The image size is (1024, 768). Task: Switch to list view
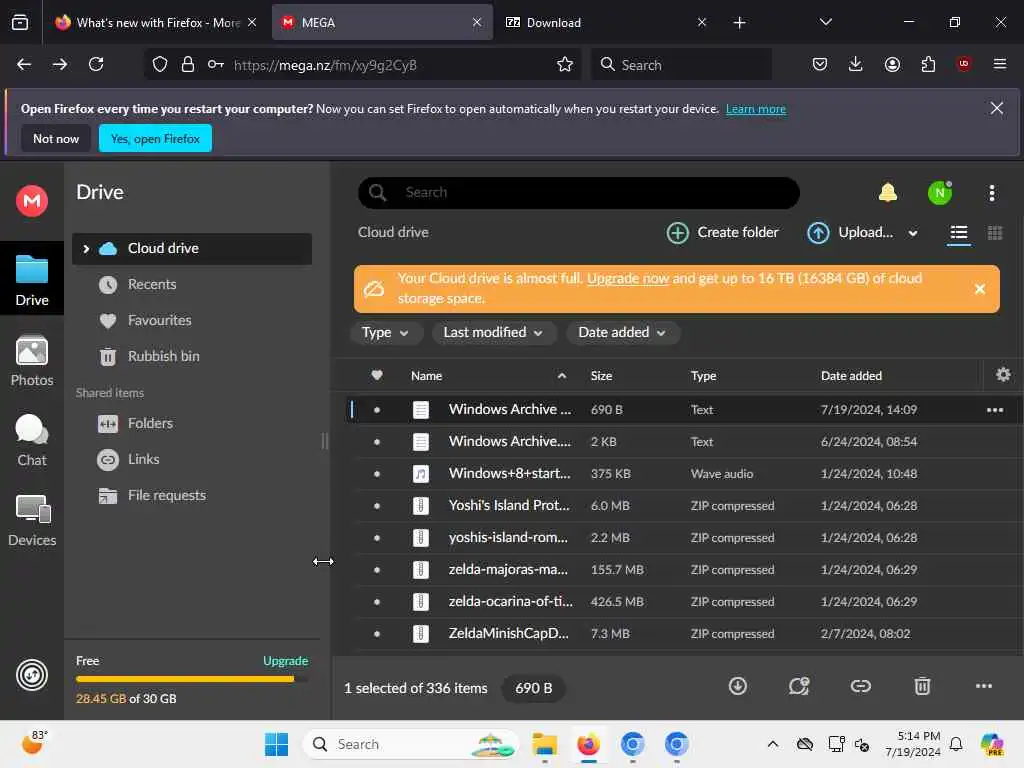[958, 233]
